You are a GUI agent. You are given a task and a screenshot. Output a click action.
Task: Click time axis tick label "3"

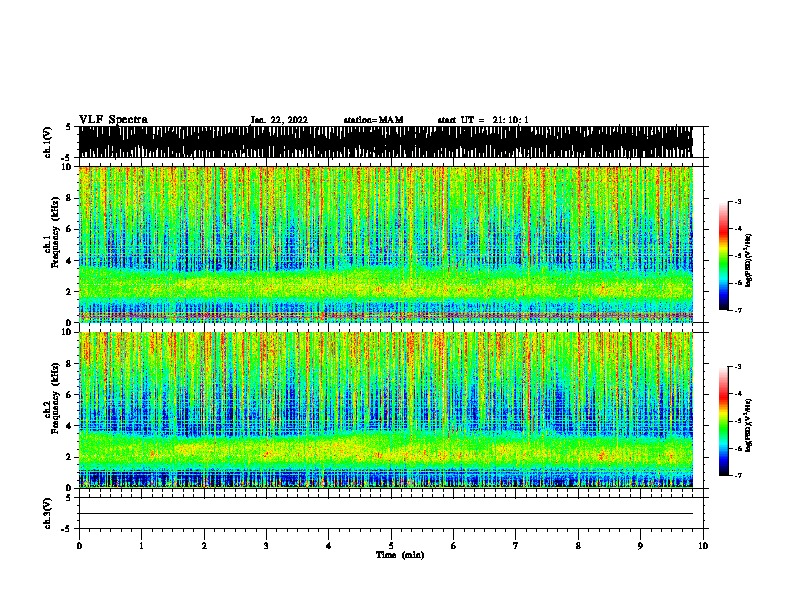[266, 546]
